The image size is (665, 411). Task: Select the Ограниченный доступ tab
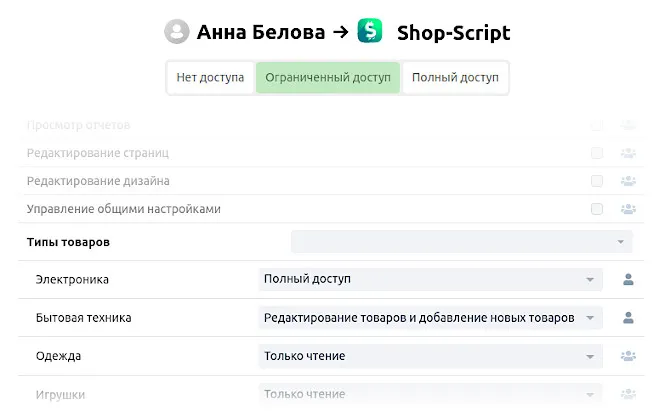tap(328, 78)
